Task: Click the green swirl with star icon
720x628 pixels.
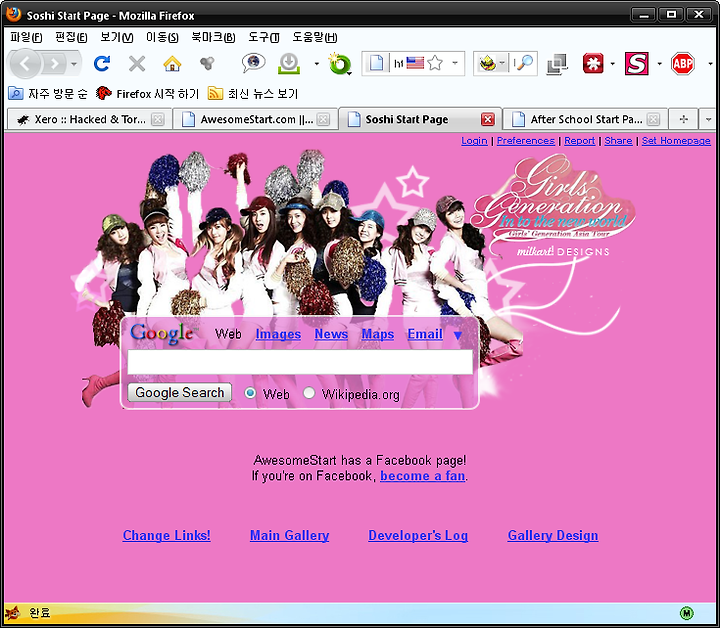Action: click(x=340, y=64)
